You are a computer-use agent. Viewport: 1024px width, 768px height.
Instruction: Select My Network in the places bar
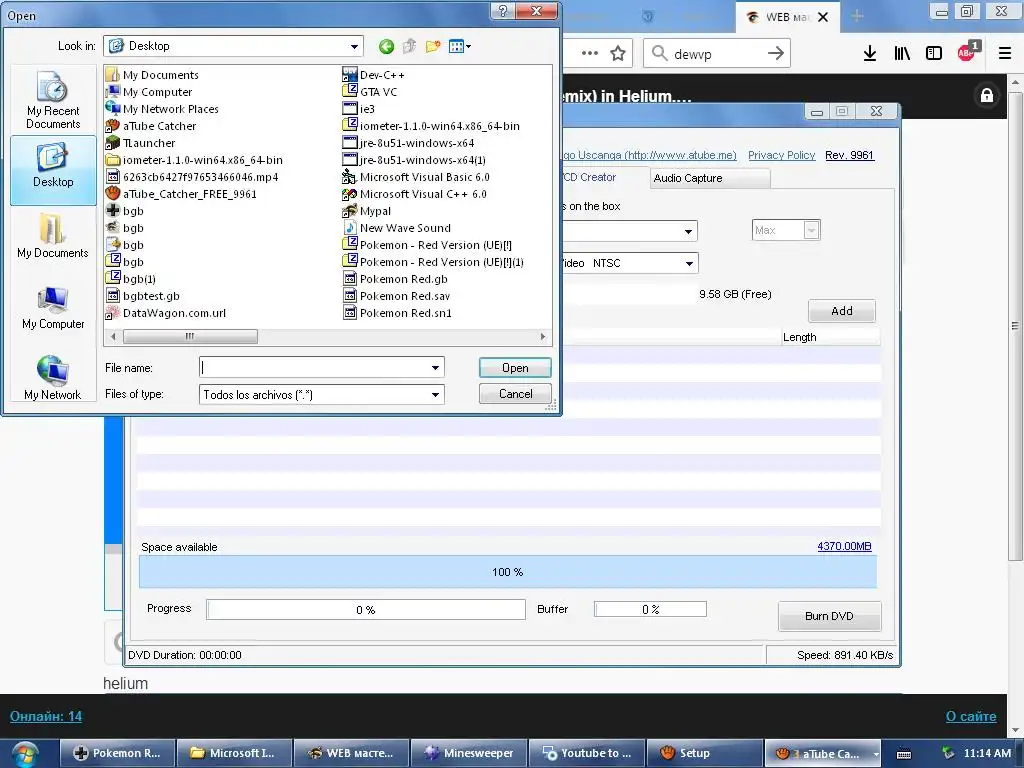[53, 377]
